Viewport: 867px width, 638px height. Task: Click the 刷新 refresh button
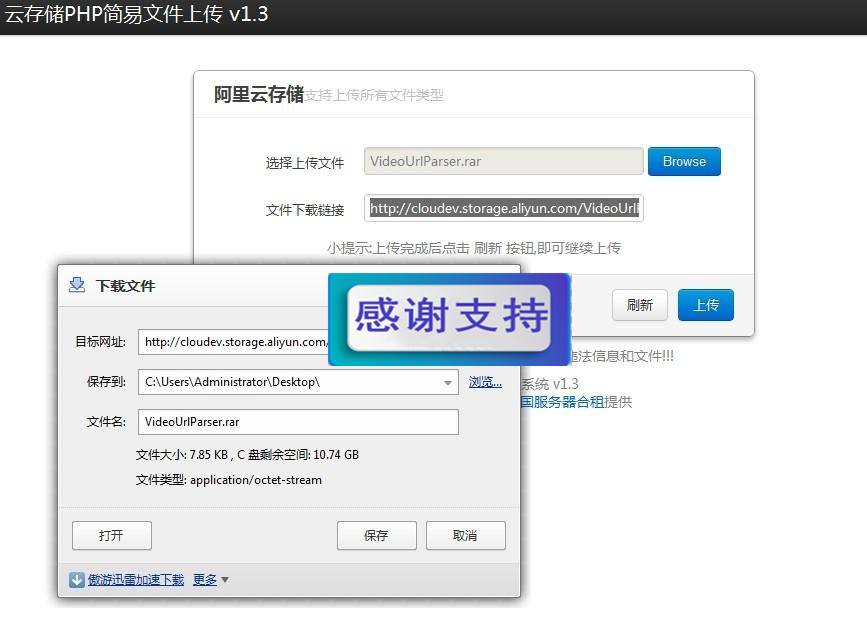click(640, 305)
